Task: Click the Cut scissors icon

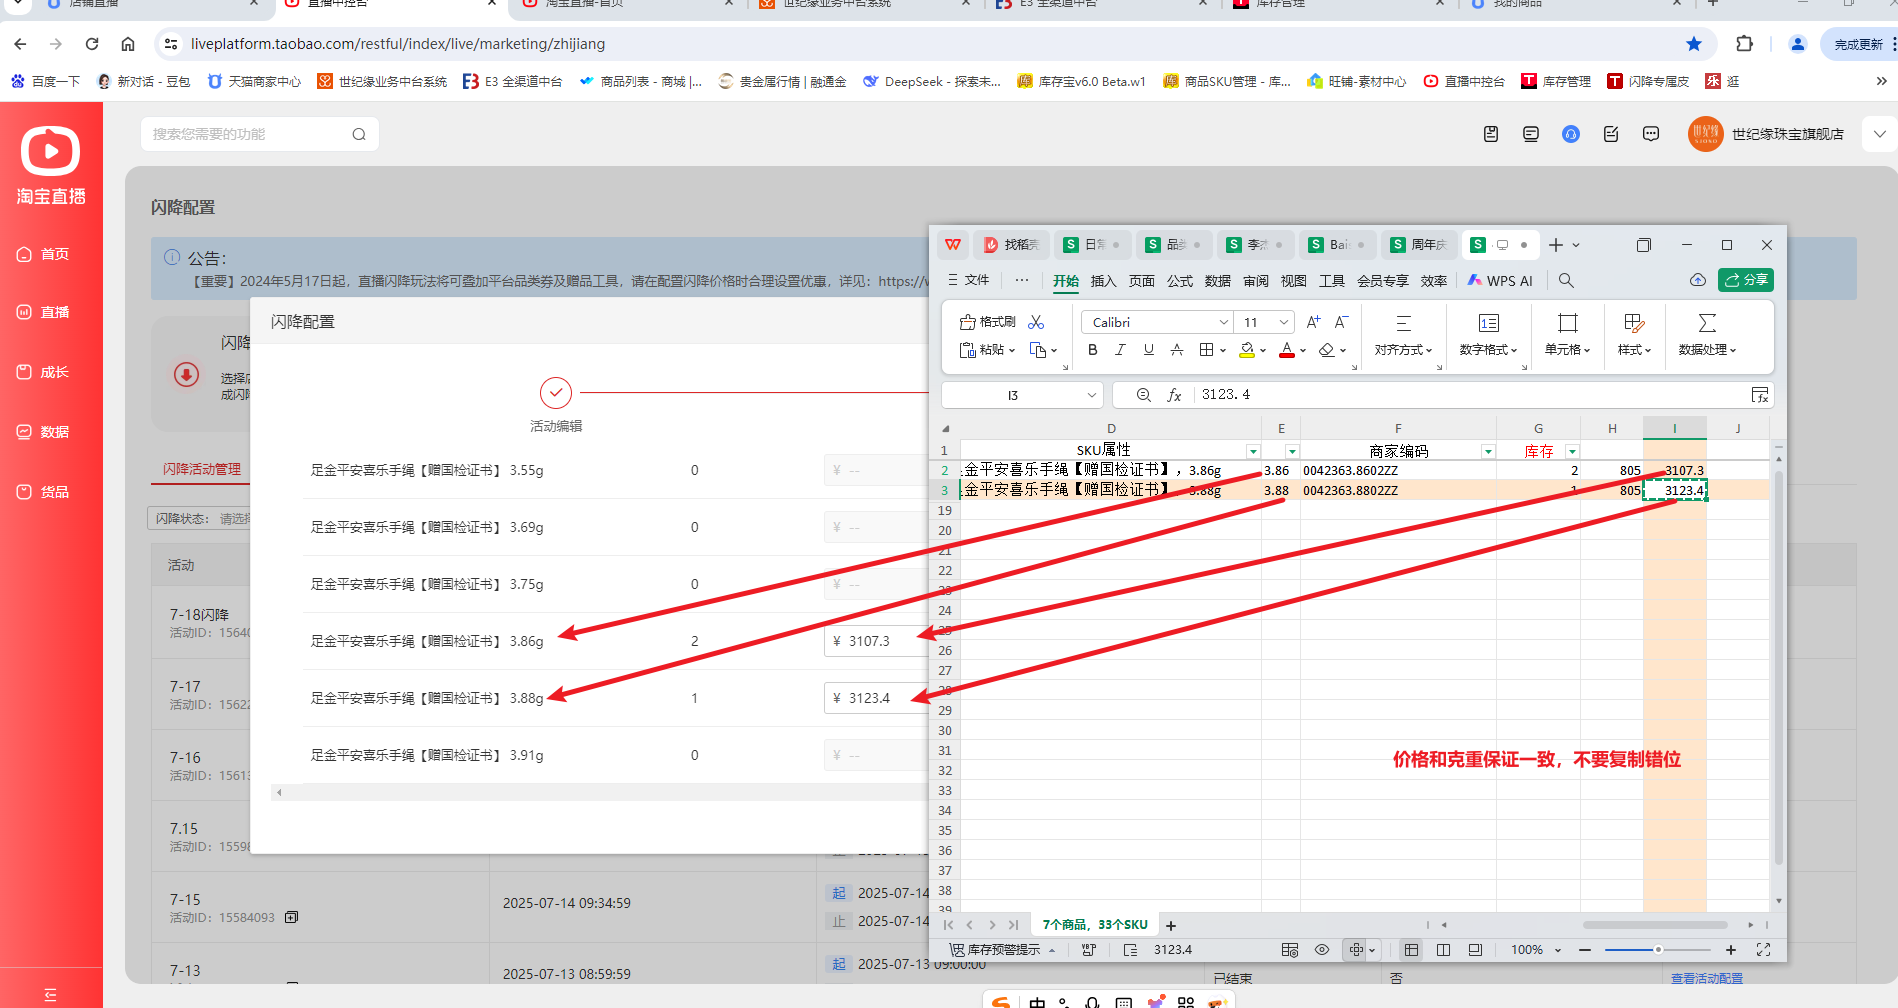Action: (1036, 322)
